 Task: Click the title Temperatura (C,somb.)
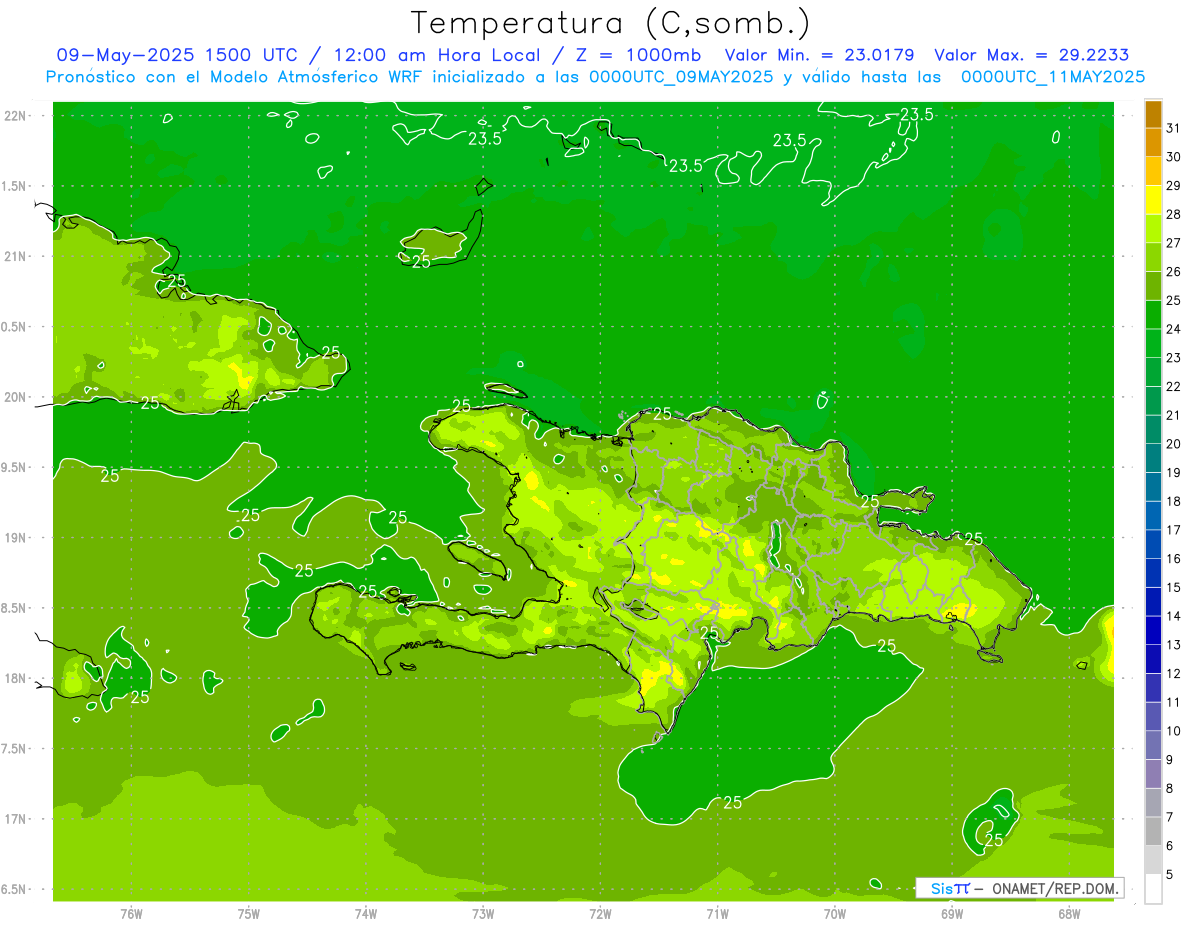(x=610, y=23)
